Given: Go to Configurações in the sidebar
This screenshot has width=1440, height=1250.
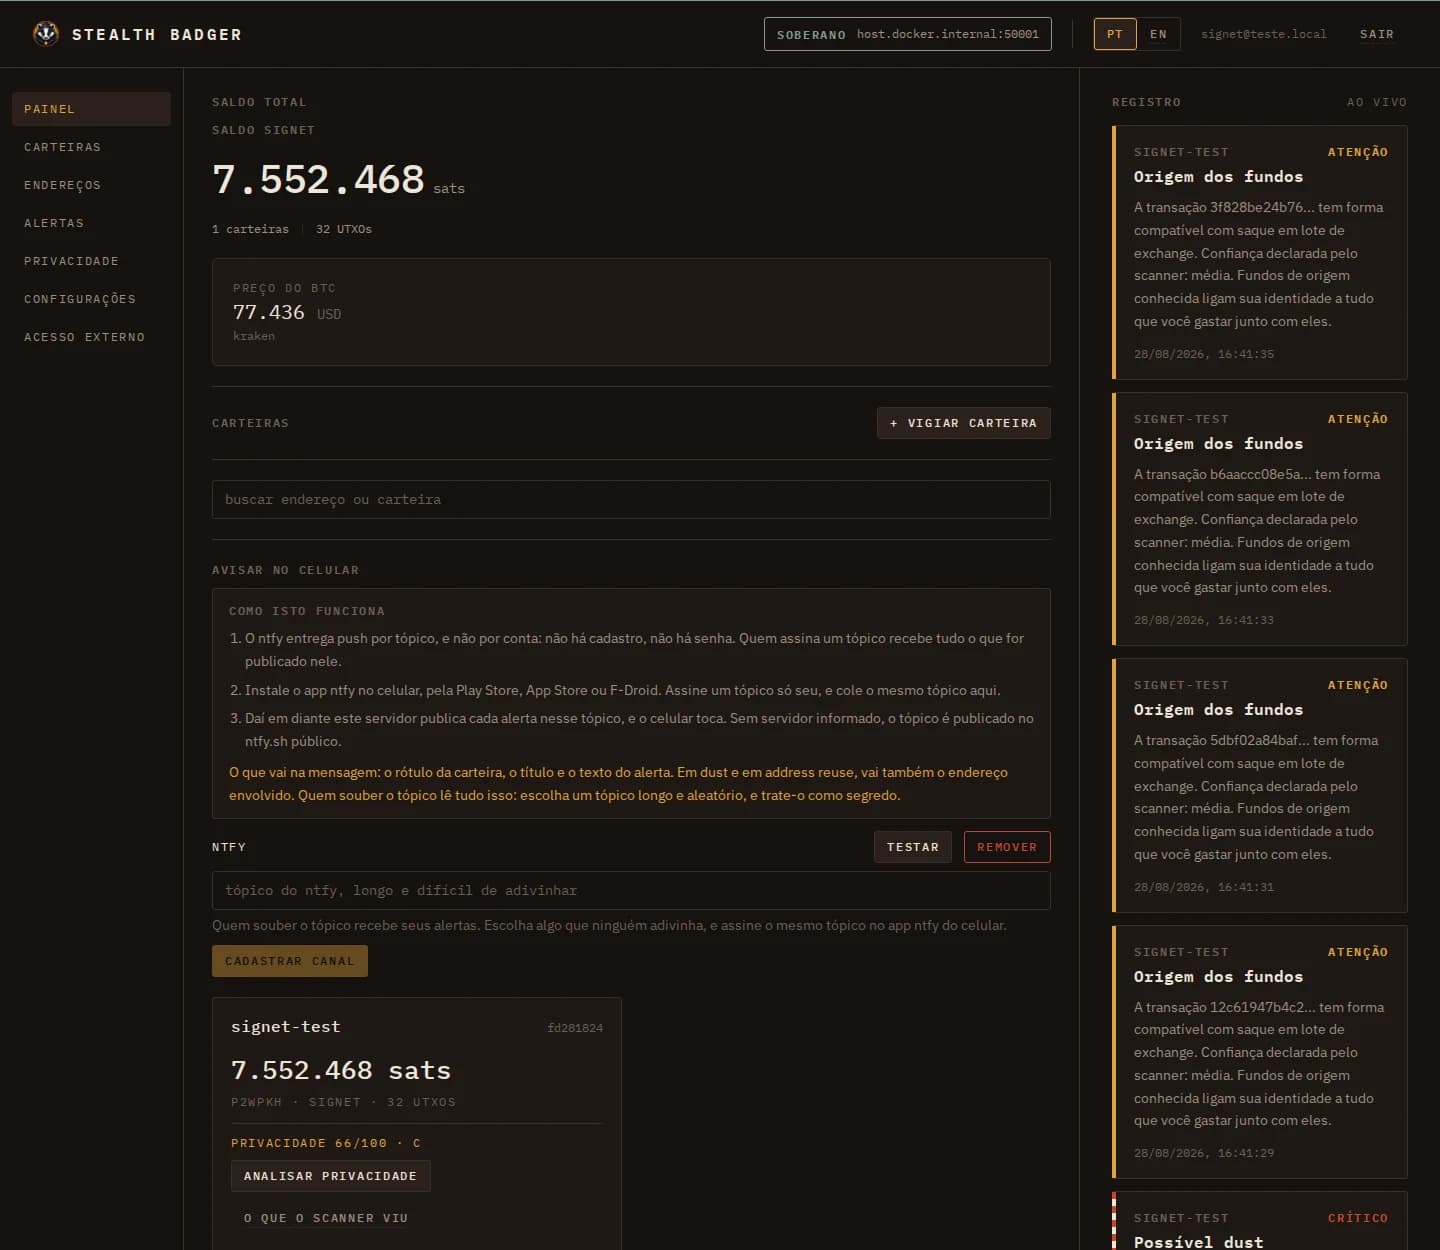Looking at the screenshot, I should tap(91, 299).
